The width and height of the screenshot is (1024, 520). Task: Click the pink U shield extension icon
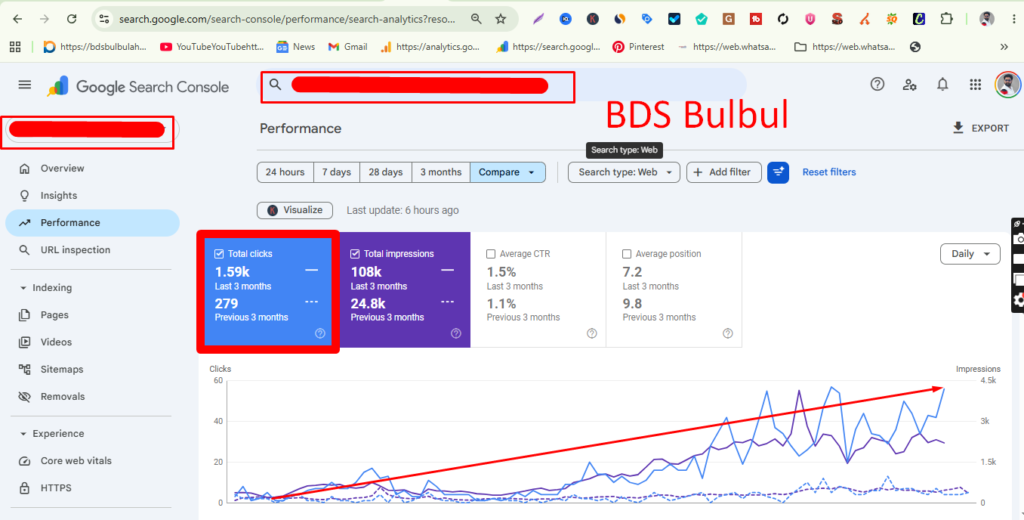click(x=810, y=19)
